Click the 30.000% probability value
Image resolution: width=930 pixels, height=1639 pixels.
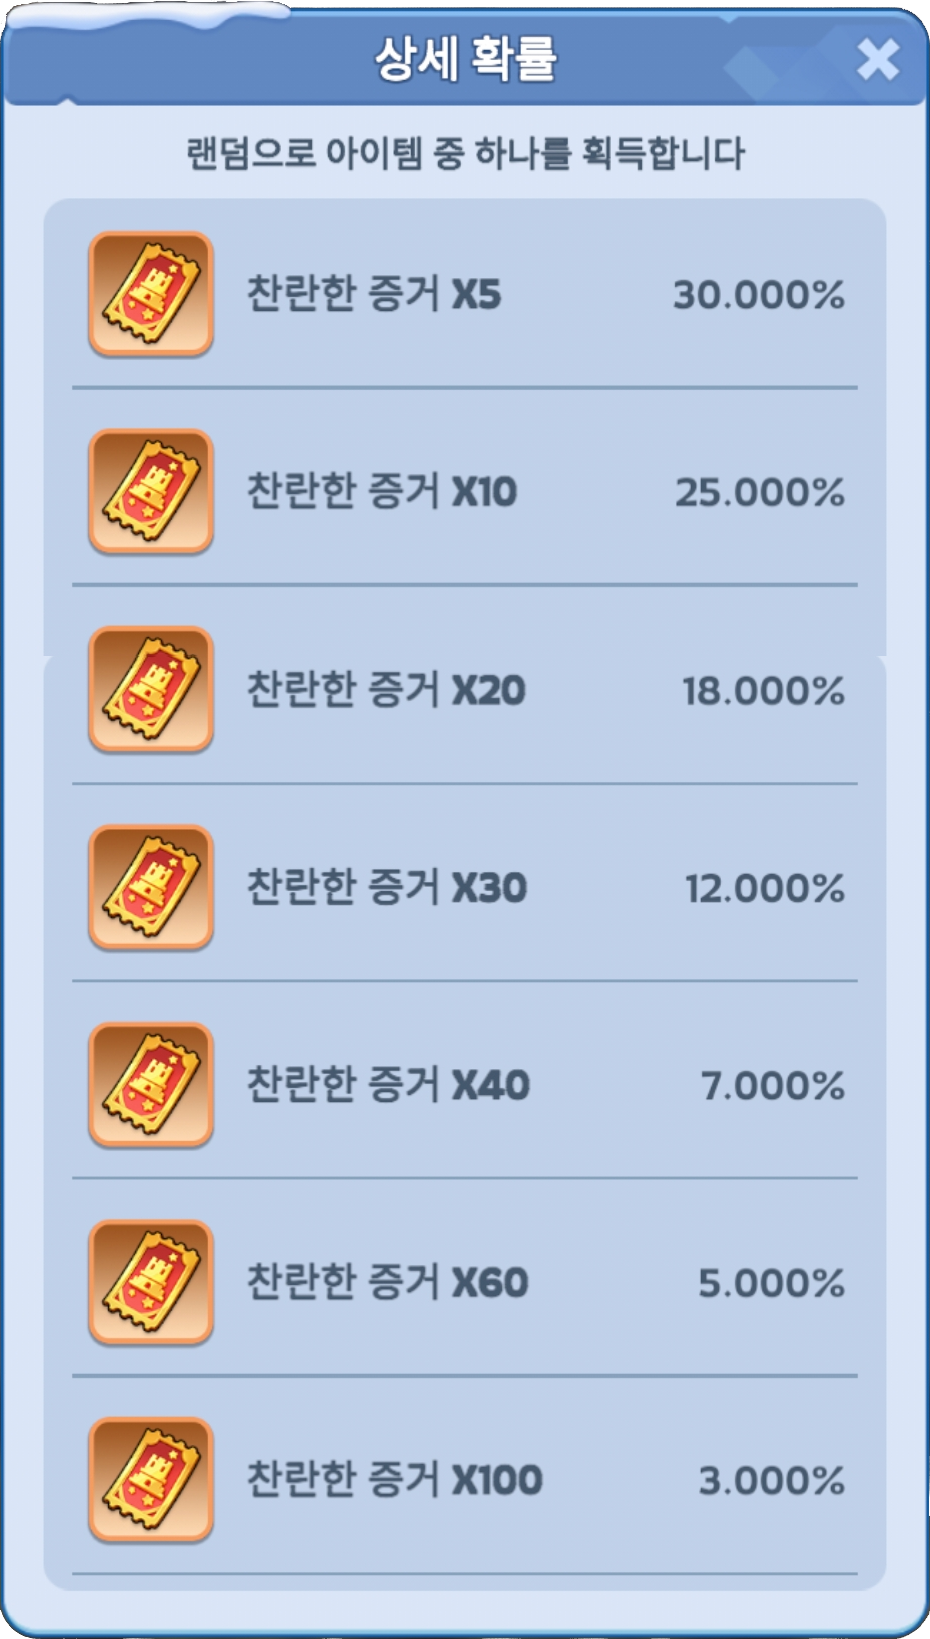click(x=759, y=295)
